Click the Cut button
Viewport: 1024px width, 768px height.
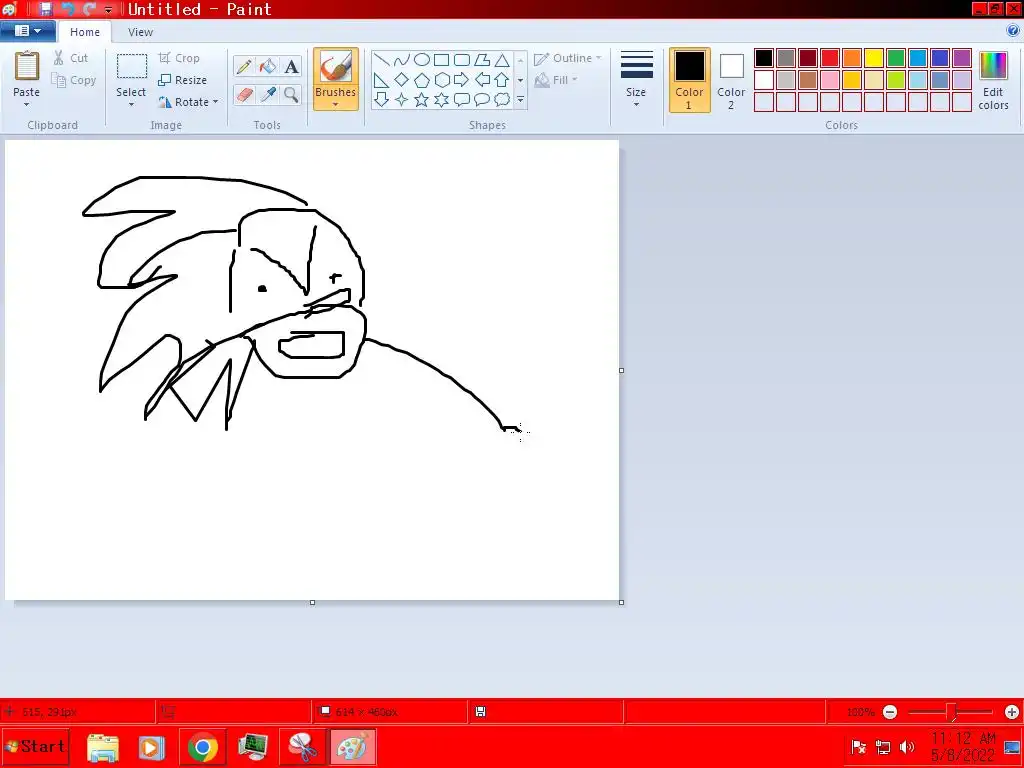point(71,58)
